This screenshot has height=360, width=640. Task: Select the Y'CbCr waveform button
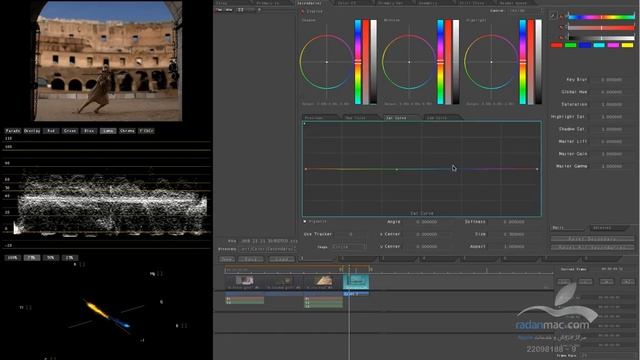pos(147,131)
